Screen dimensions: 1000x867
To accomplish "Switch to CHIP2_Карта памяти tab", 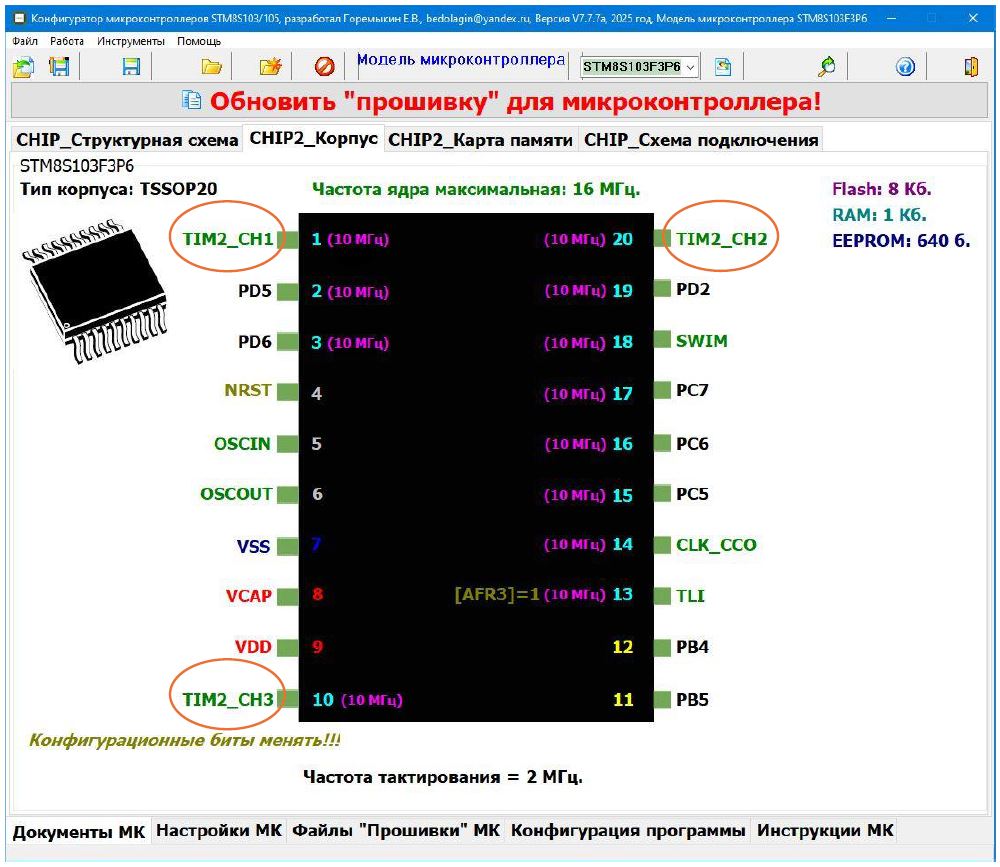I will point(480,140).
